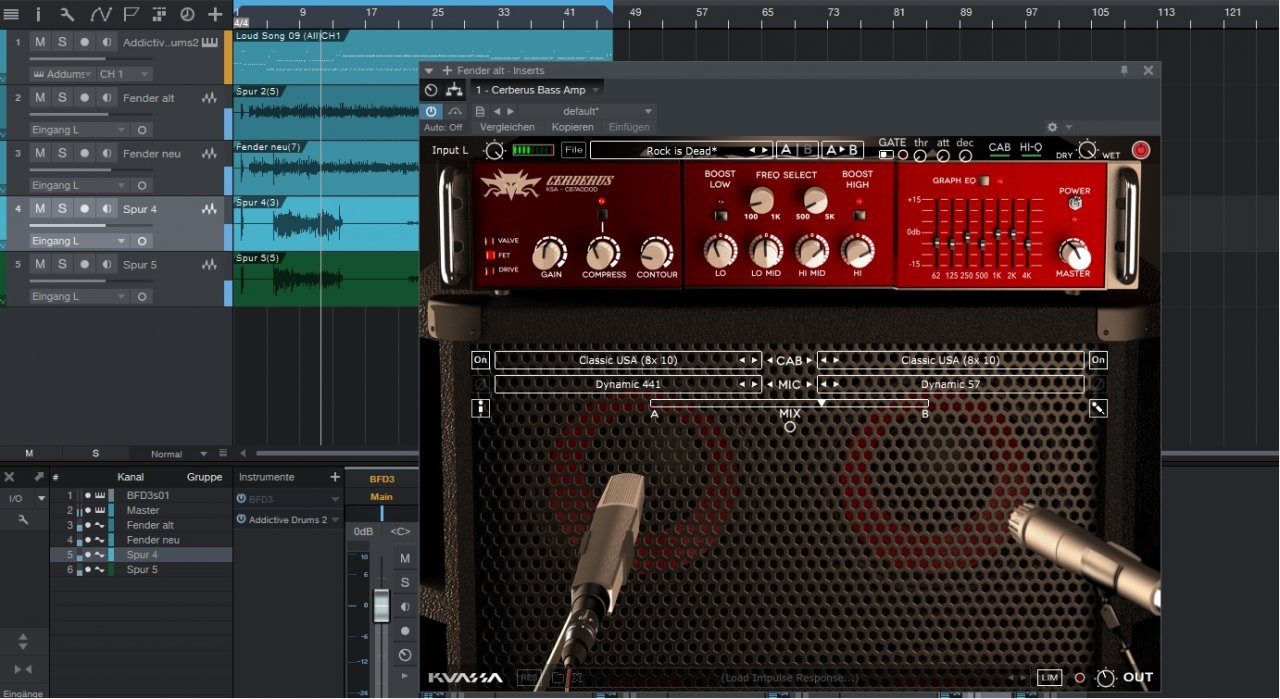
Task: Open mixer settings wrench icon in console
Action: click(23, 519)
